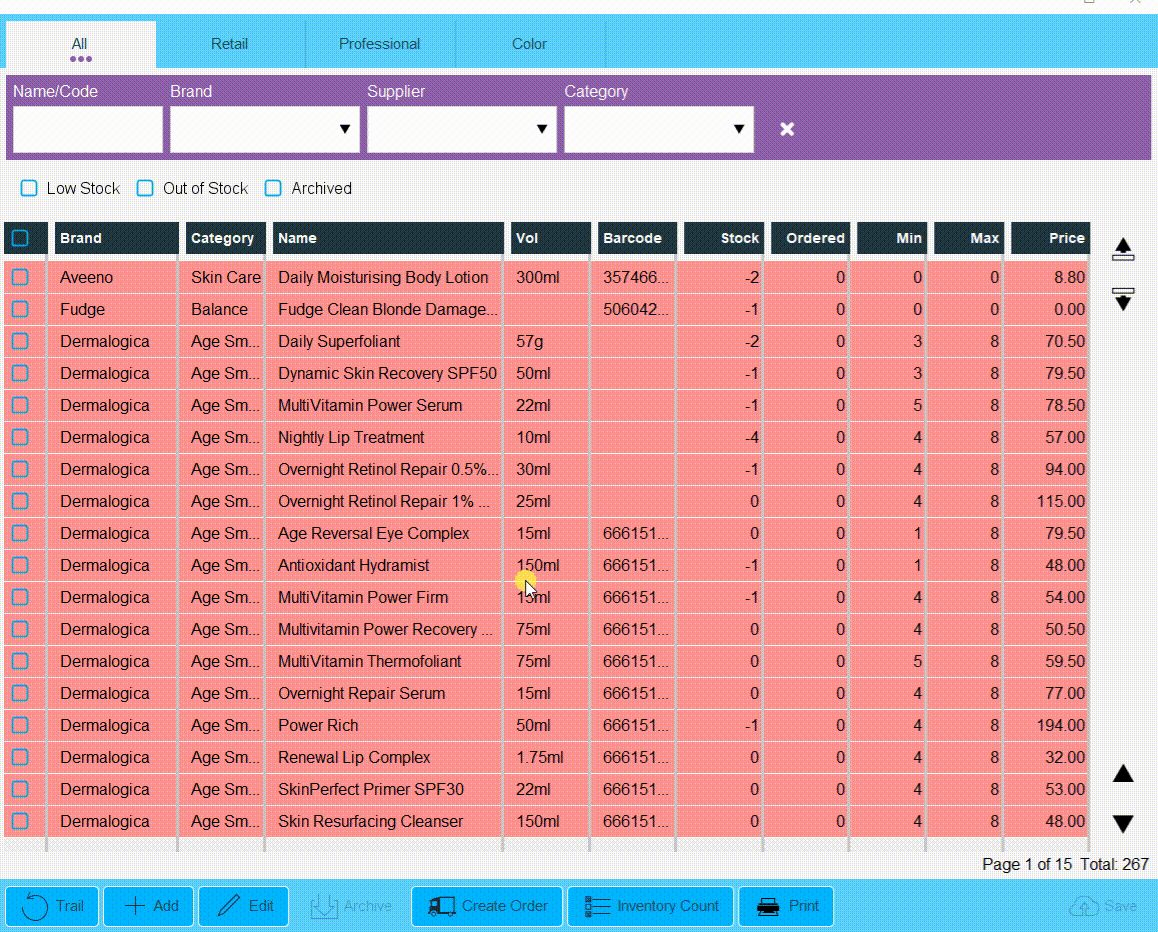Switch to the Color tab
The width and height of the screenshot is (1158, 932).
tap(530, 44)
